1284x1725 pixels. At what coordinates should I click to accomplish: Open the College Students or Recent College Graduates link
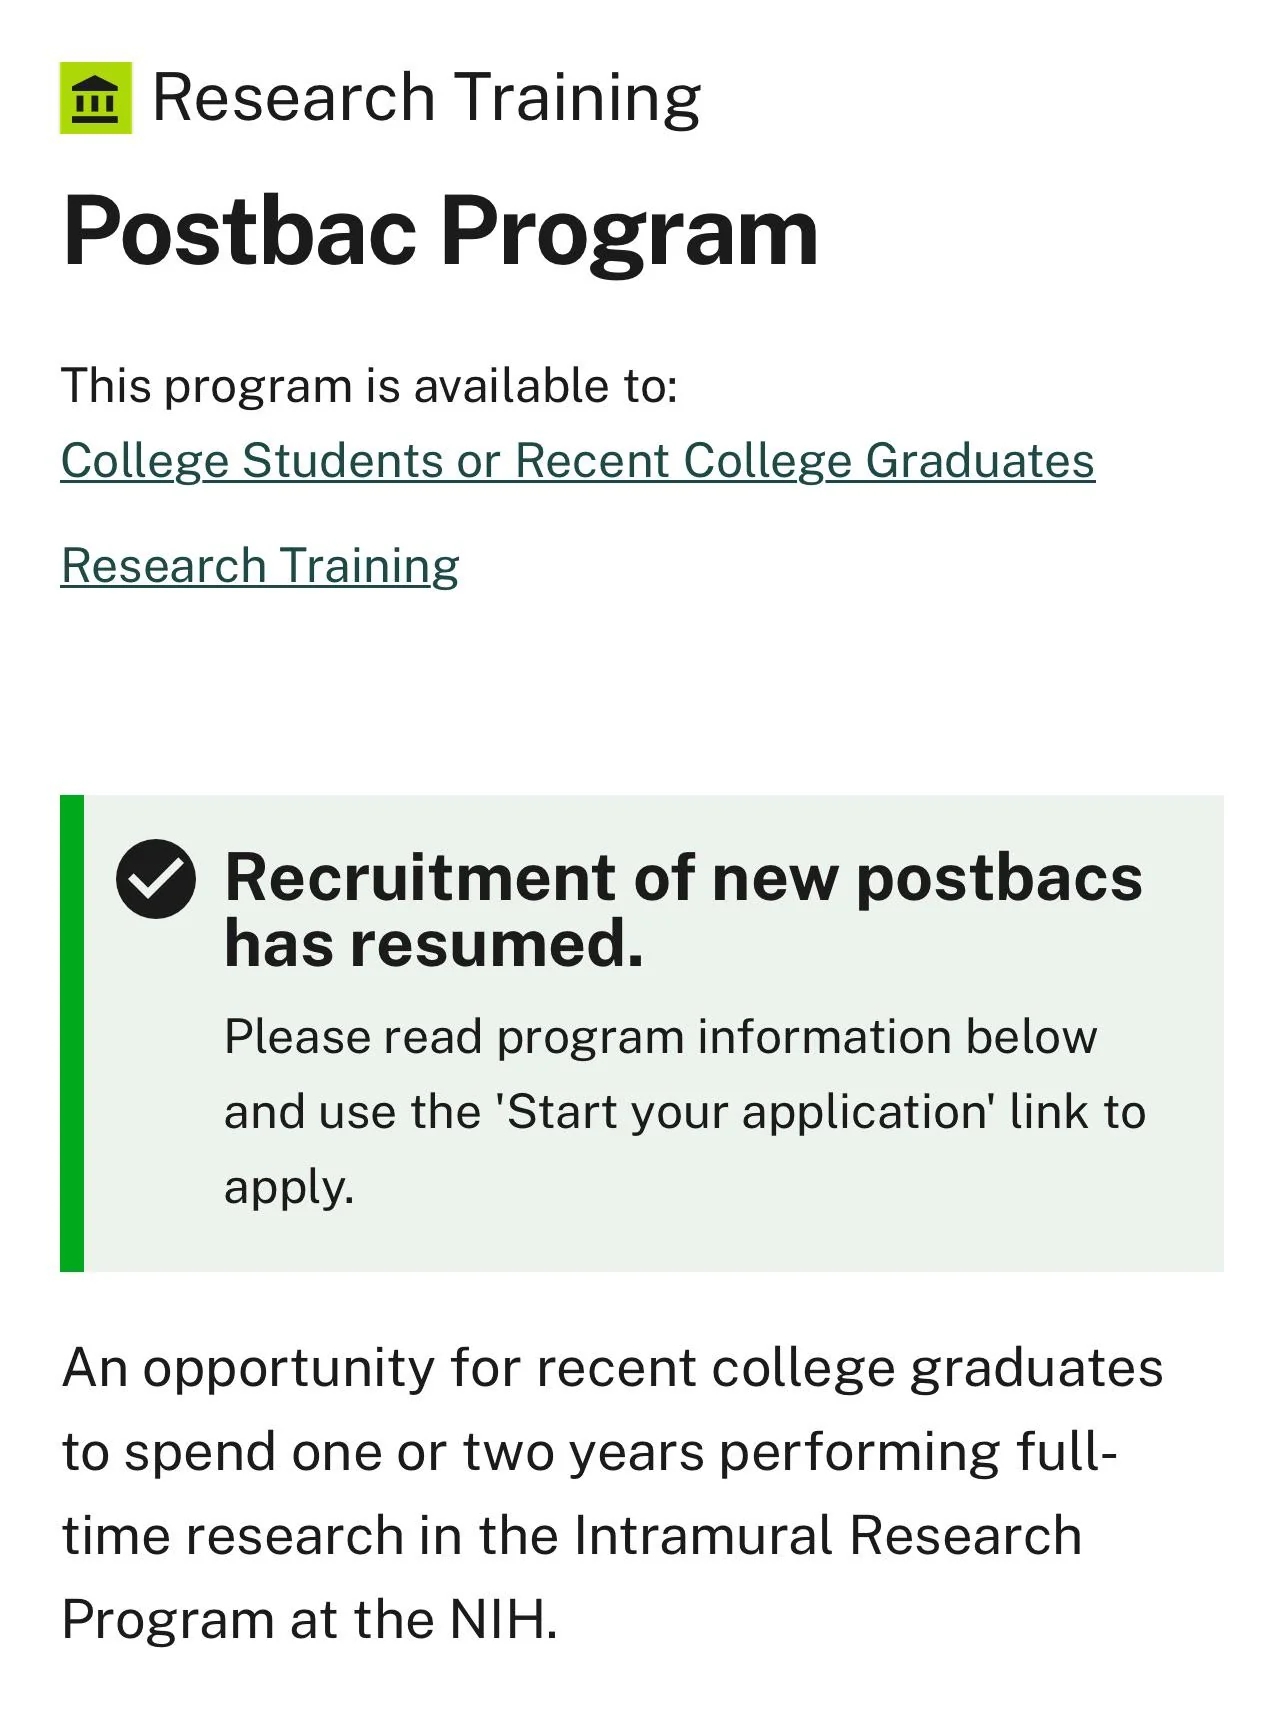click(x=577, y=461)
